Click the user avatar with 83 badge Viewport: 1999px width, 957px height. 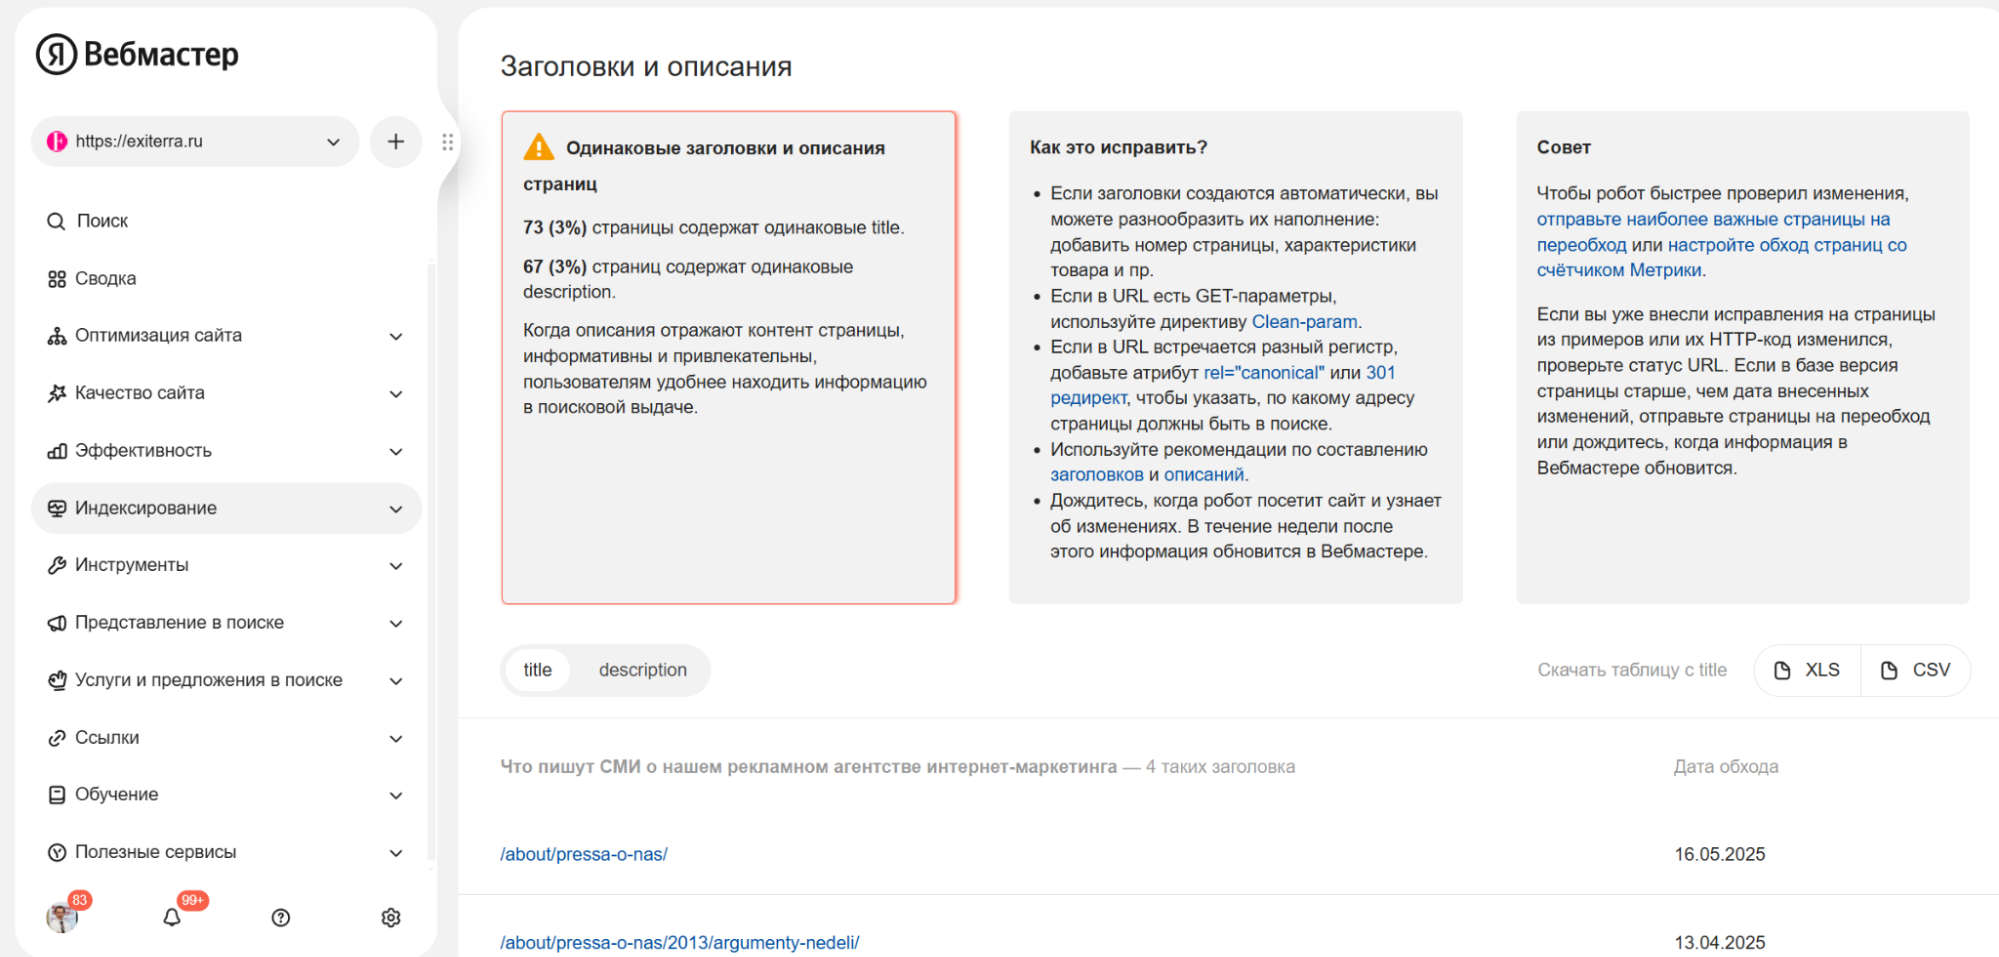pyautogui.click(x=62, y=916)
